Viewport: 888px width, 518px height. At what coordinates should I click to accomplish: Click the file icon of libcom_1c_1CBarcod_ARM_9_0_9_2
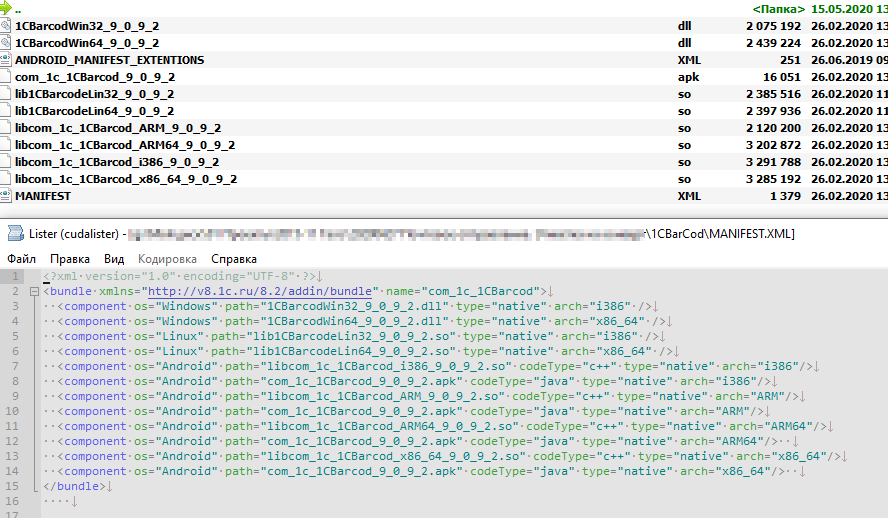click(5, 127)
